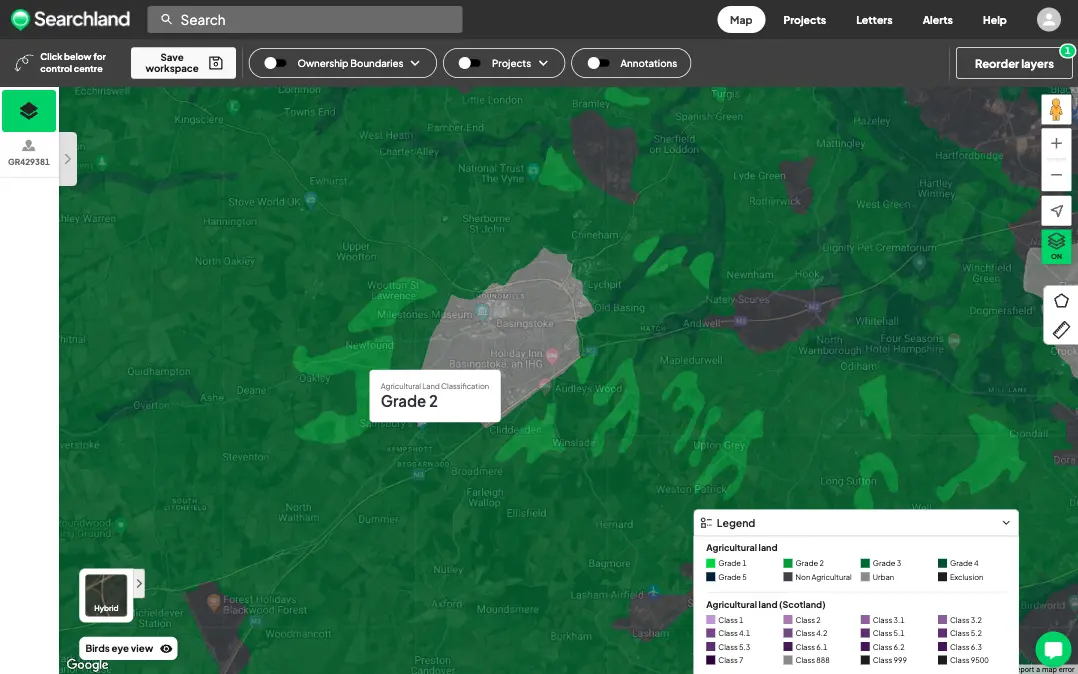Expand the GR429381 side panel arrow
This screenshot has height=674, width=1078.
pyautogui.click(x=67, y=158)
